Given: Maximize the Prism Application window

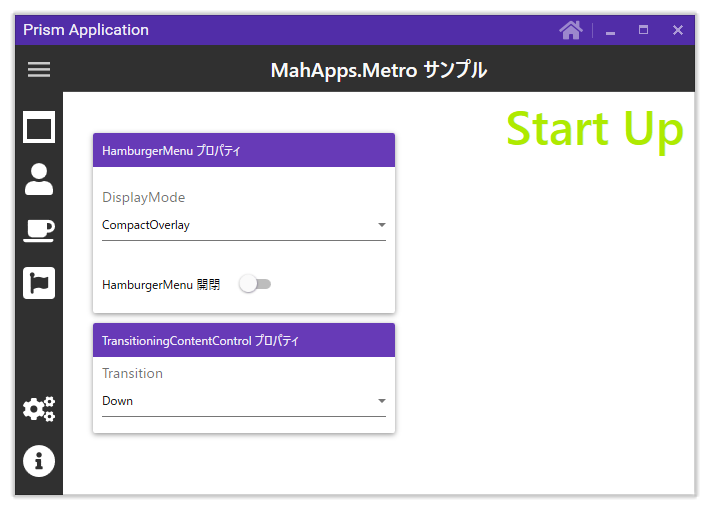Looking at the screenshot, I should [x=643, y=31].
